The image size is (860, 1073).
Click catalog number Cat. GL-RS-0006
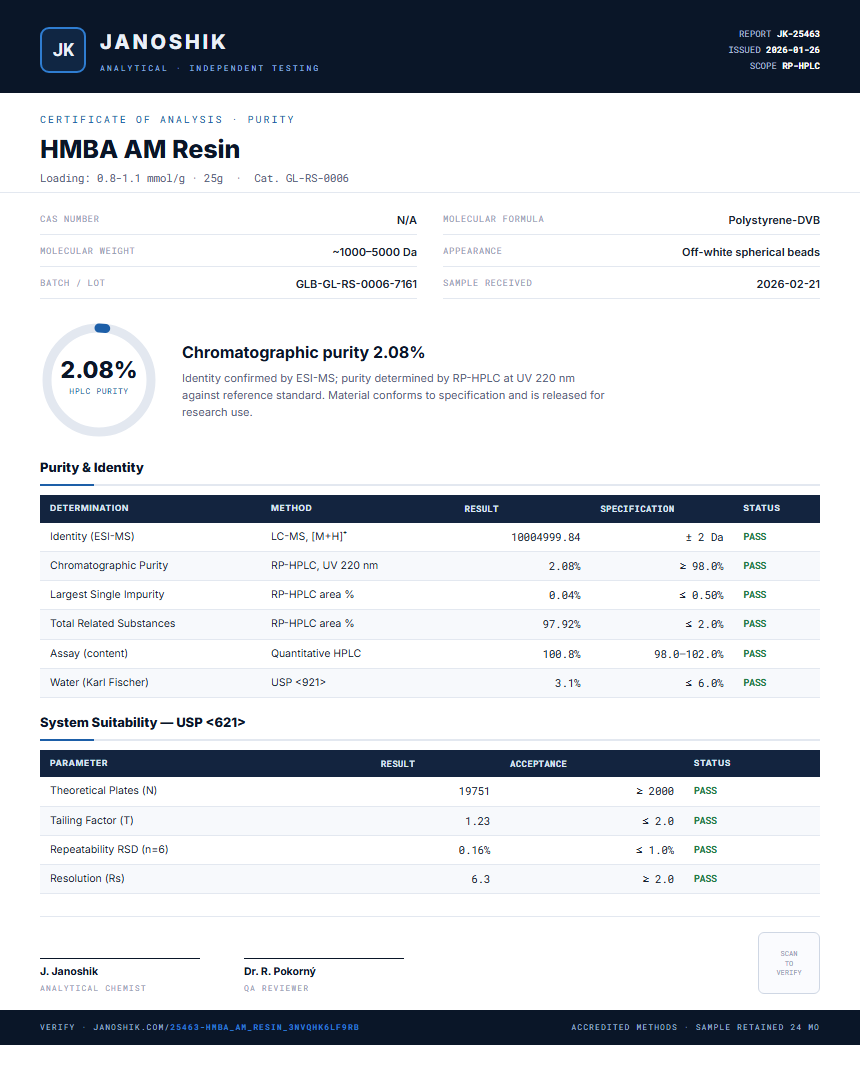click(x=301, y=178)
